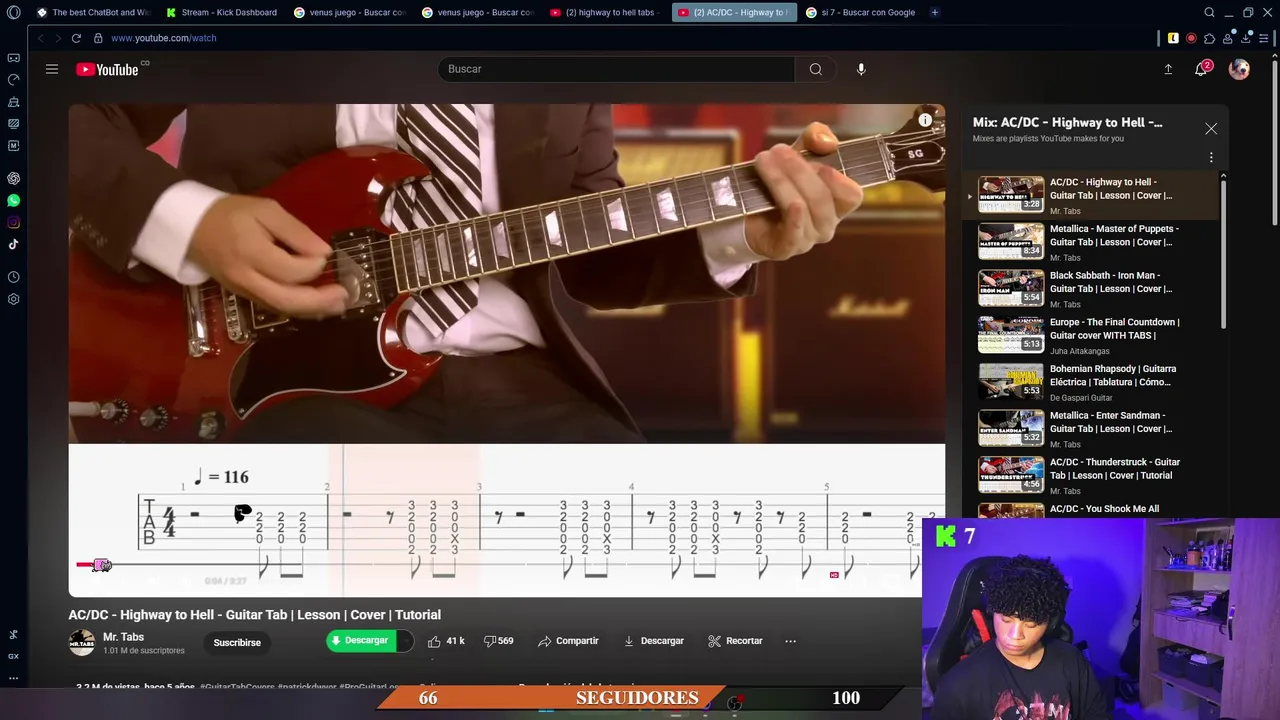Viewport: 1280px width, 720px height.
Task: Open History clock in Opera sidebar
Action: (13, 277)
